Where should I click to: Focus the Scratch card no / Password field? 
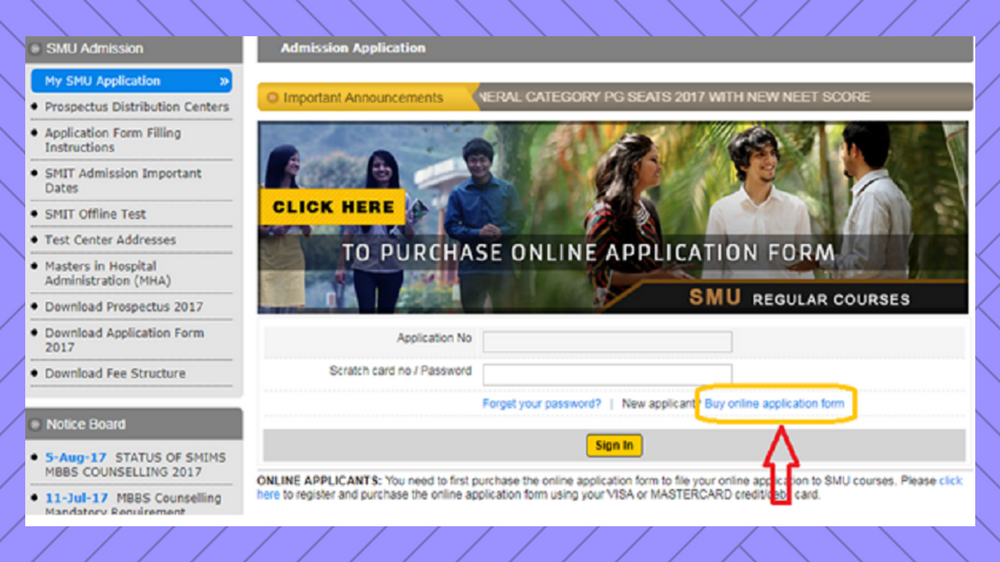(607, 374)
